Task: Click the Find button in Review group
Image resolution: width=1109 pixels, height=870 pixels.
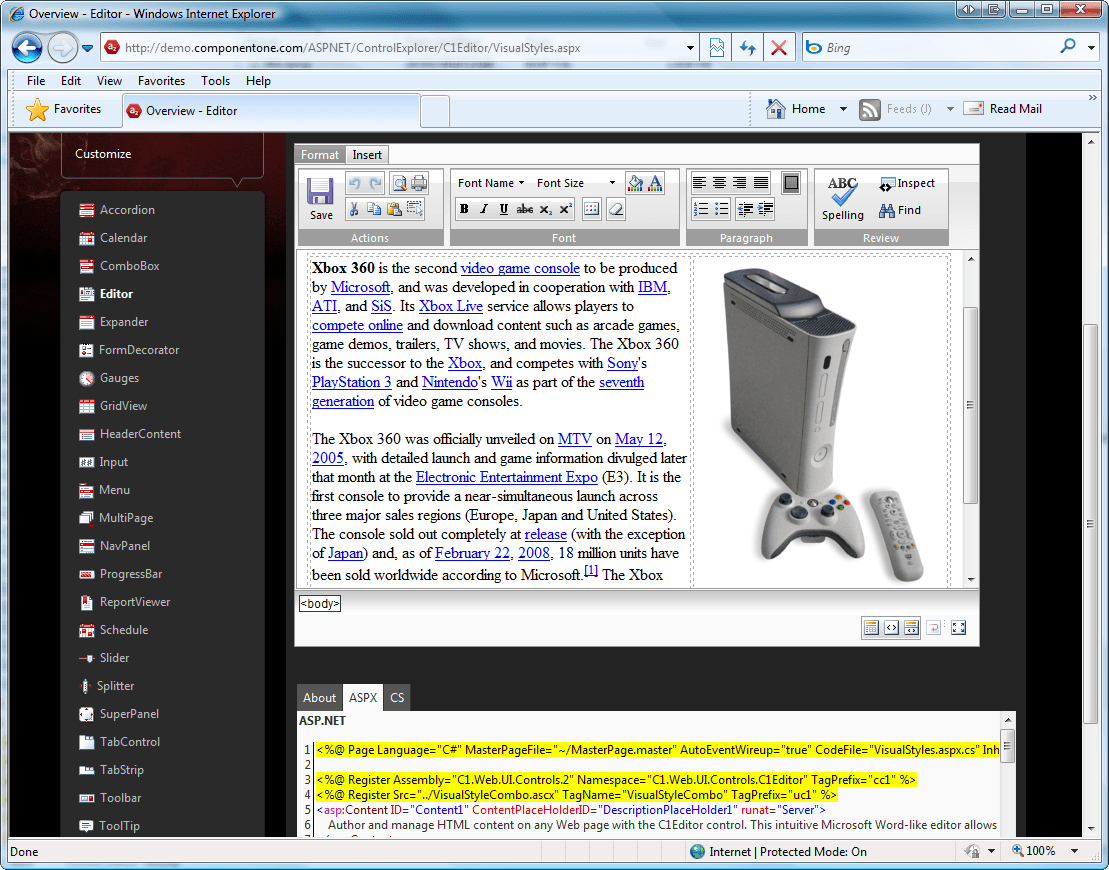Action: (900, 210)
